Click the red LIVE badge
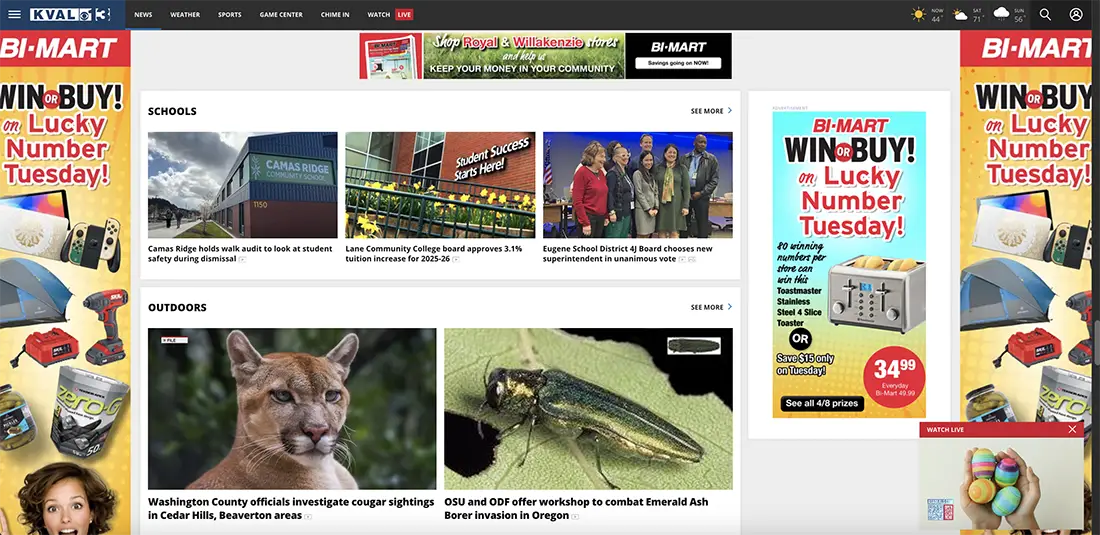Viewport: 1100px width, 535px height. tap(404, 14)
